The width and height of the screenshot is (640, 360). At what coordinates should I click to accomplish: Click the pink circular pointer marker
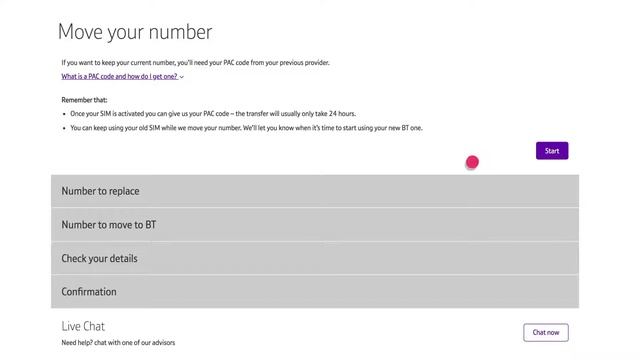click(x=472, y=162)
